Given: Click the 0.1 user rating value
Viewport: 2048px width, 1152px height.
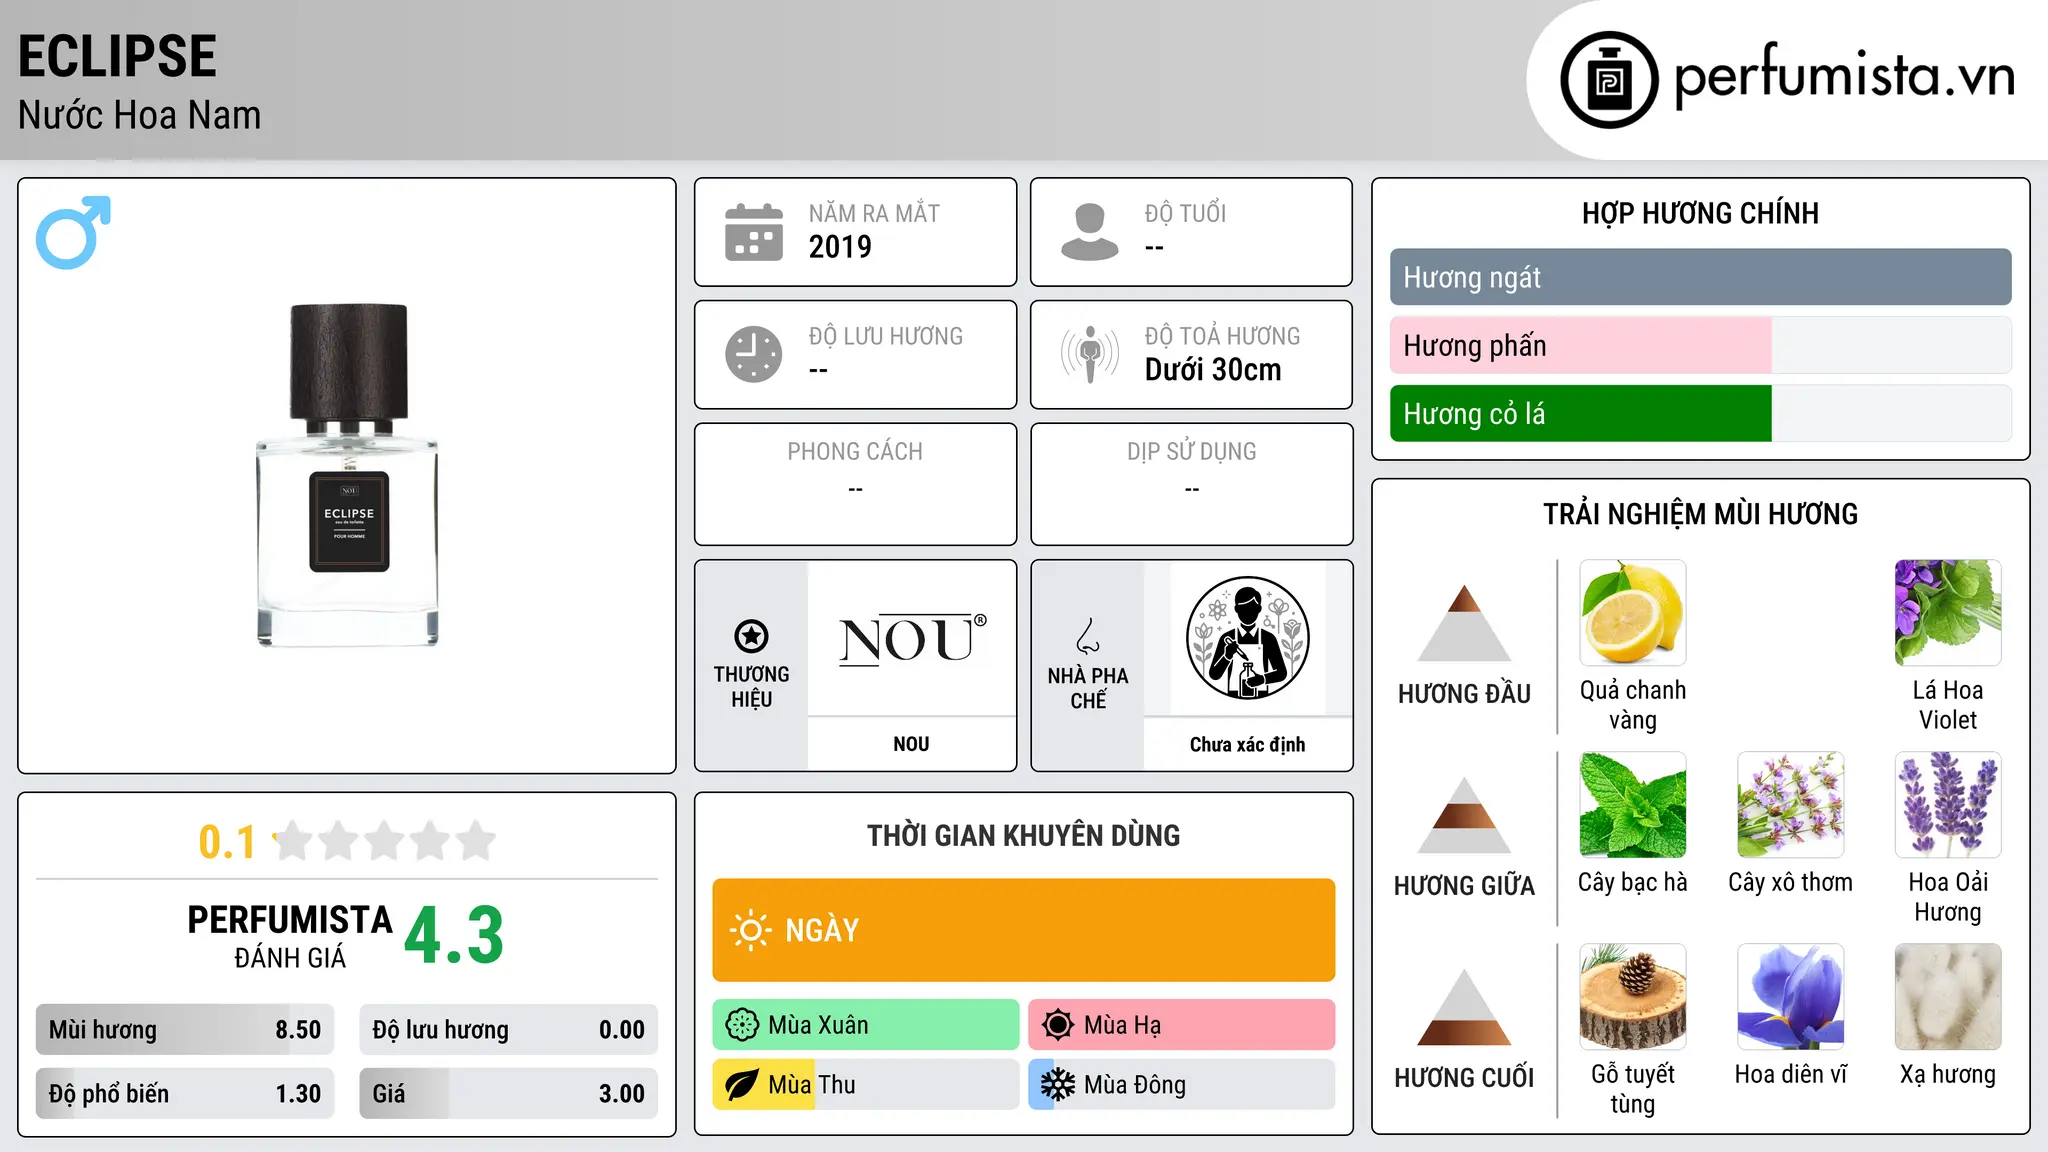Looking at the screenshot, I should 227,842.
